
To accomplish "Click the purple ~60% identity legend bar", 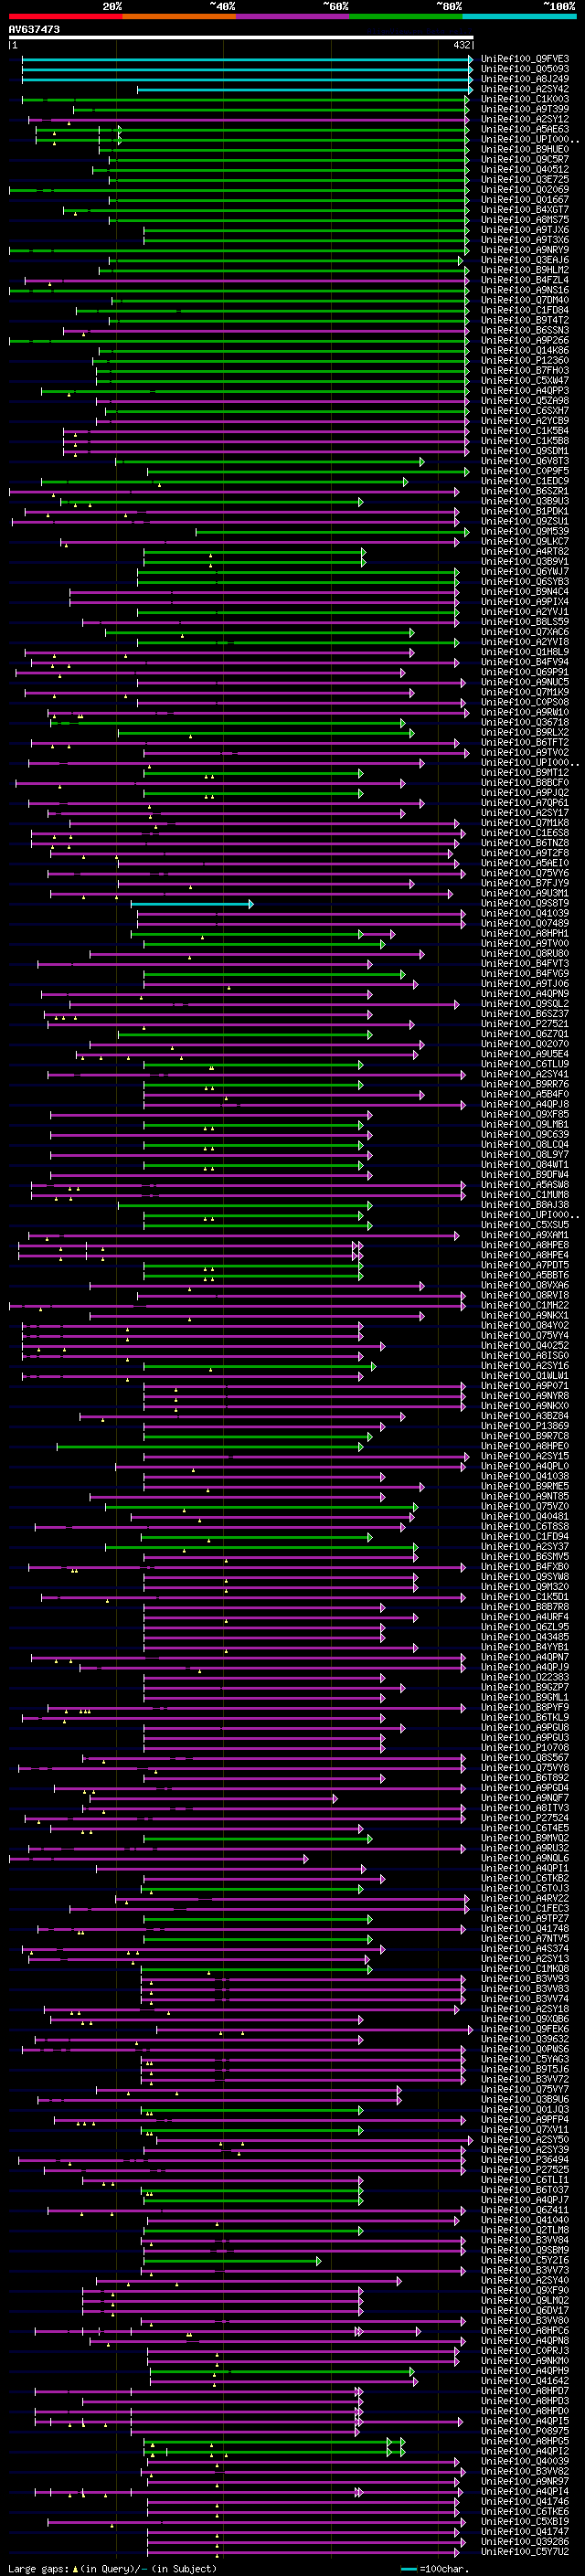I will (x=293, y=16).
